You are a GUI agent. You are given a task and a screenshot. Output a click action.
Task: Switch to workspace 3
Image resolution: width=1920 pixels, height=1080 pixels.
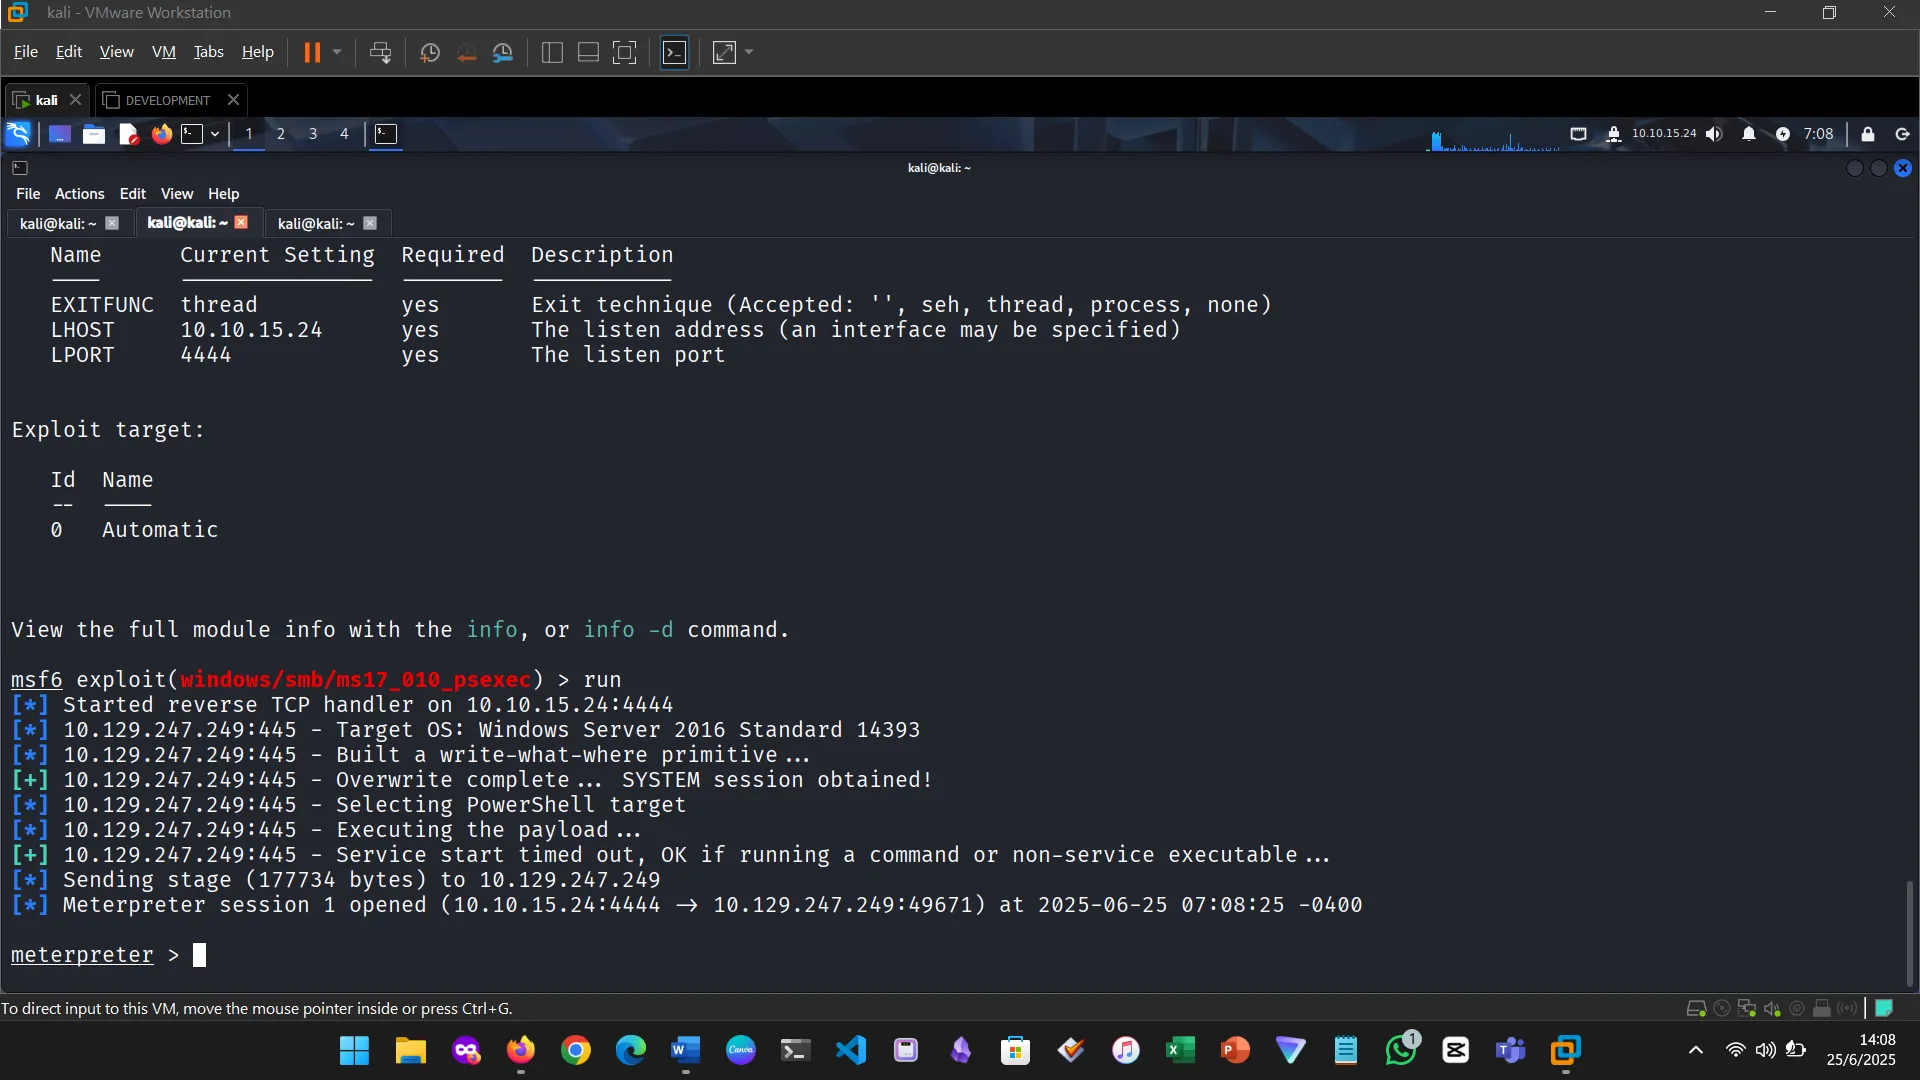(313, 134)
